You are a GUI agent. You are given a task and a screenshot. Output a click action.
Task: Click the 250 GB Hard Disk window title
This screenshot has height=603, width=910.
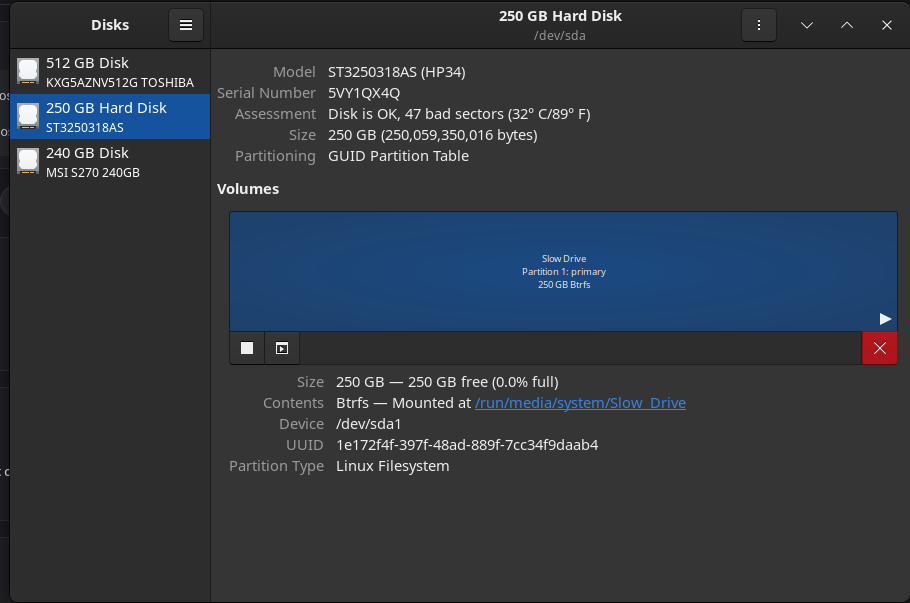point(560,16)
